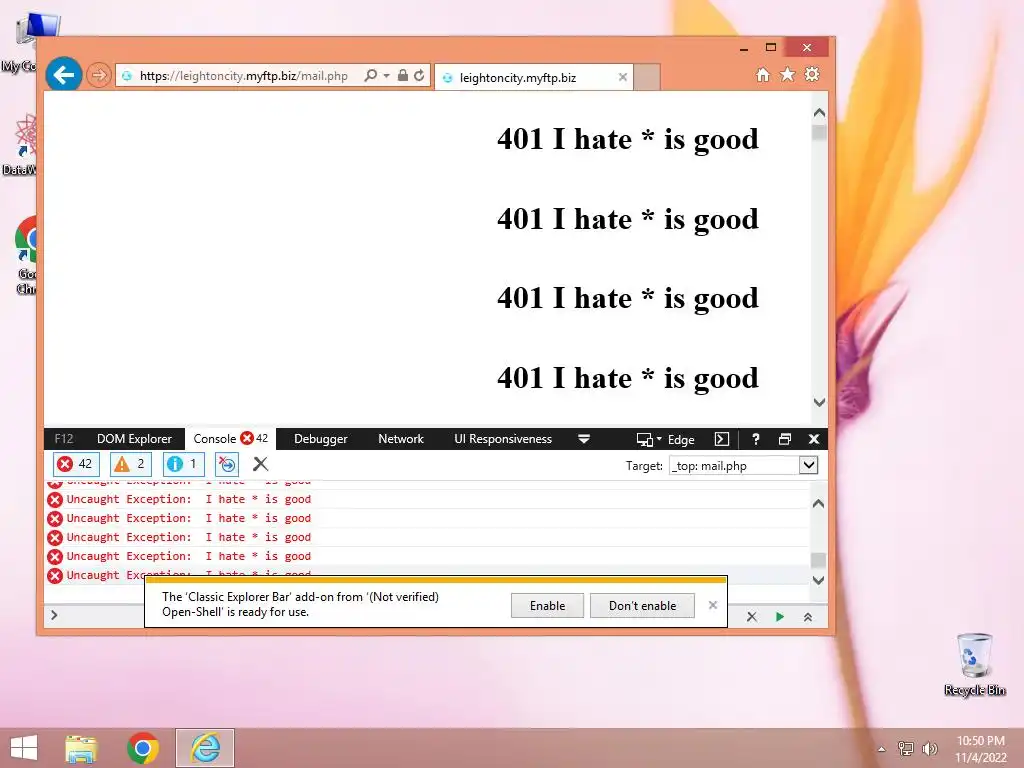Minimize the Internet Explorer window
Viewport: 1024px width, 768px height.
(x=744, y=48)
